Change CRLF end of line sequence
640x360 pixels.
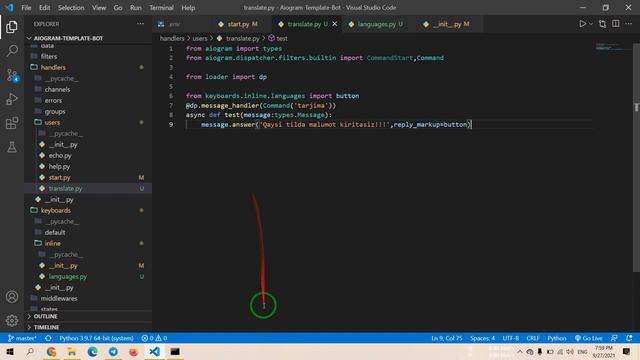[x=533, y=338]
